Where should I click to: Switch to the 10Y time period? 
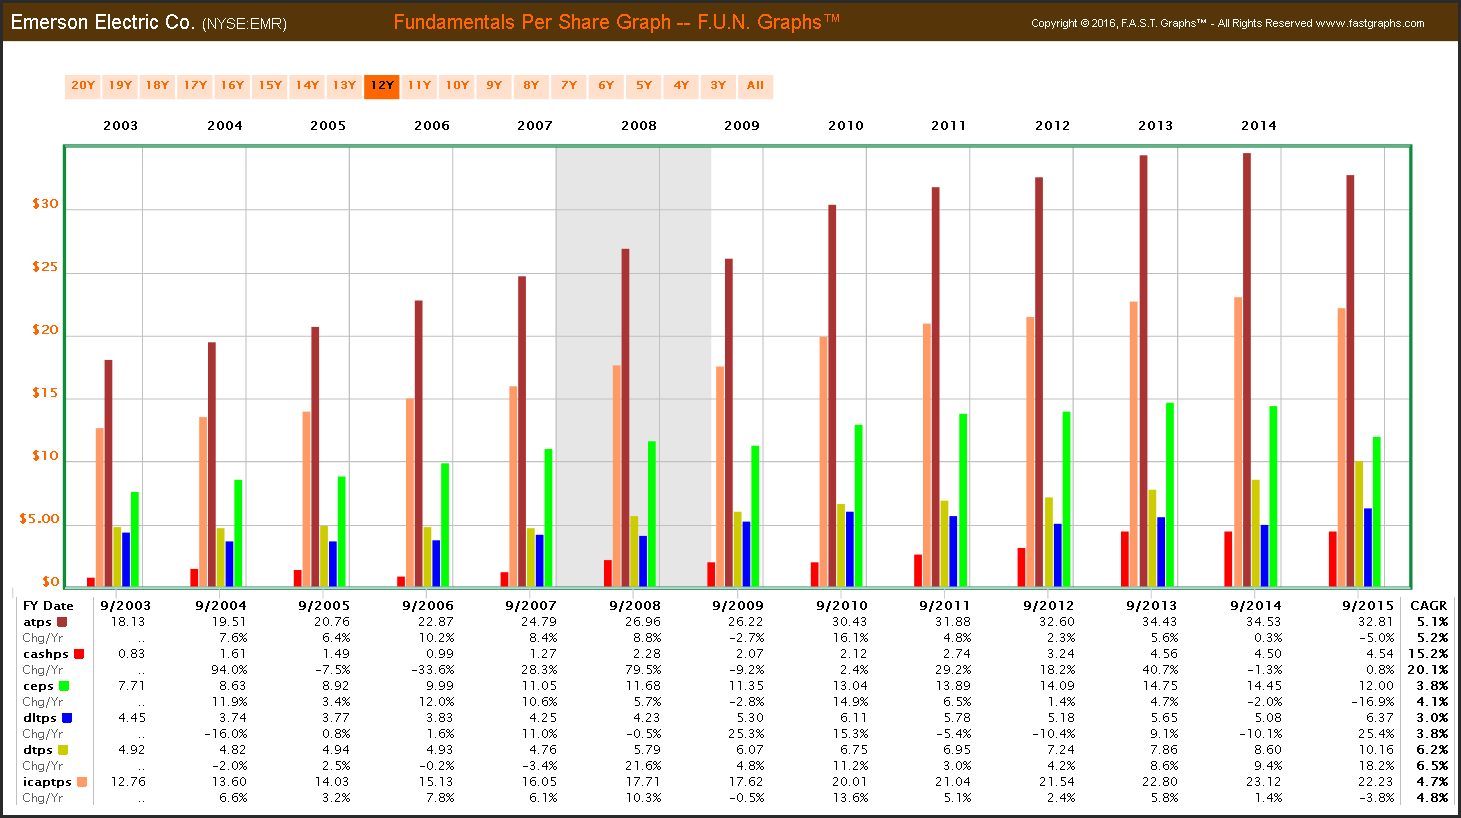pyautogui.click(x=457, y=86)
